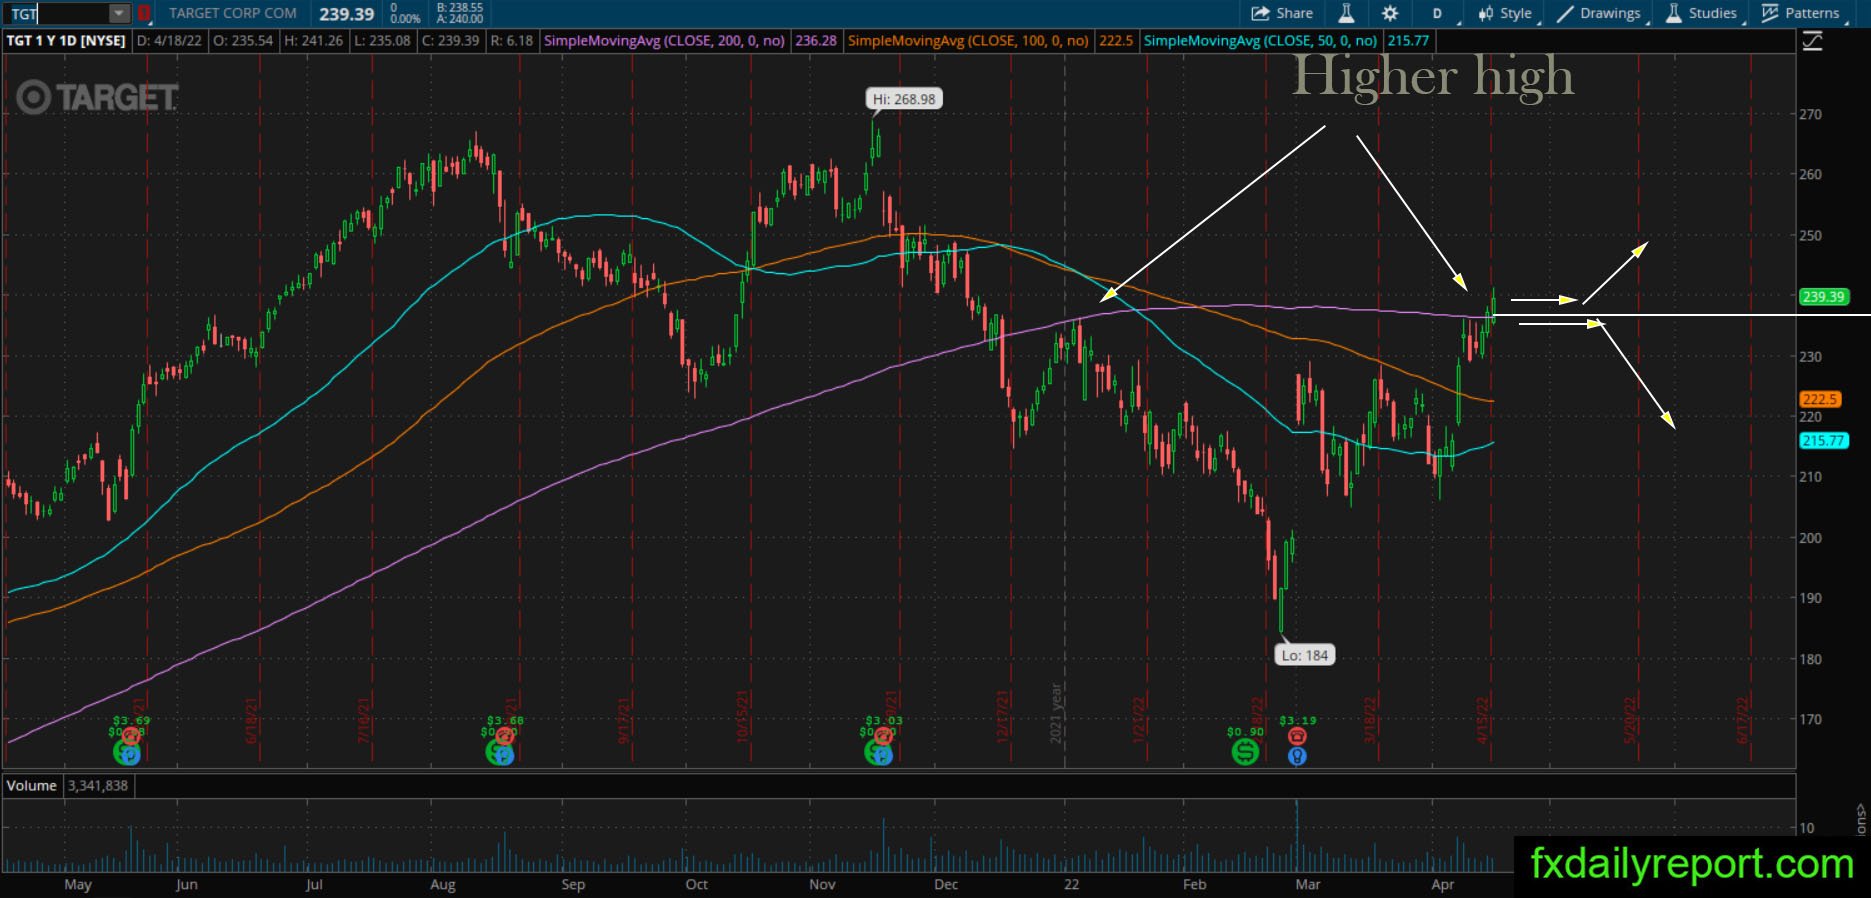This screenshot has width=1871, height=898.
Task: Click the curve icon at the chart's top-right corner
Action: pos(1812,41)
